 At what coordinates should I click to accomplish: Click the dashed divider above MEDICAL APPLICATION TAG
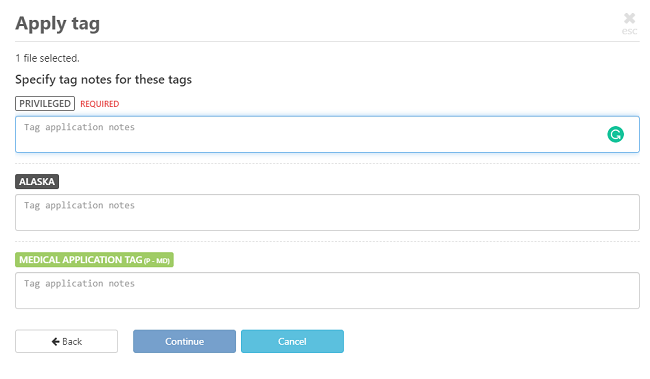pos(327,241)
